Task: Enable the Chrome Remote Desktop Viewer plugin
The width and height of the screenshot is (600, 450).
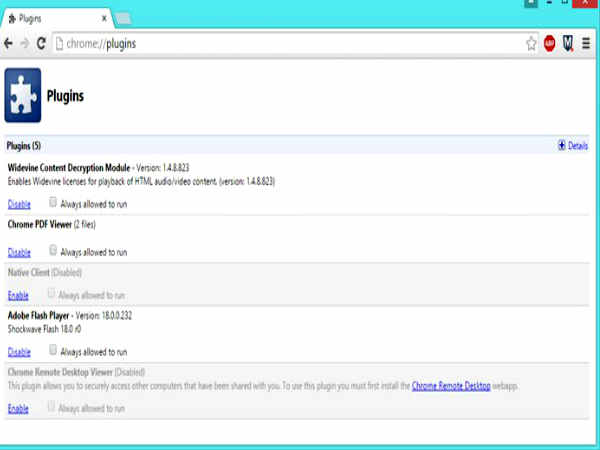Action: coord(18,409)
